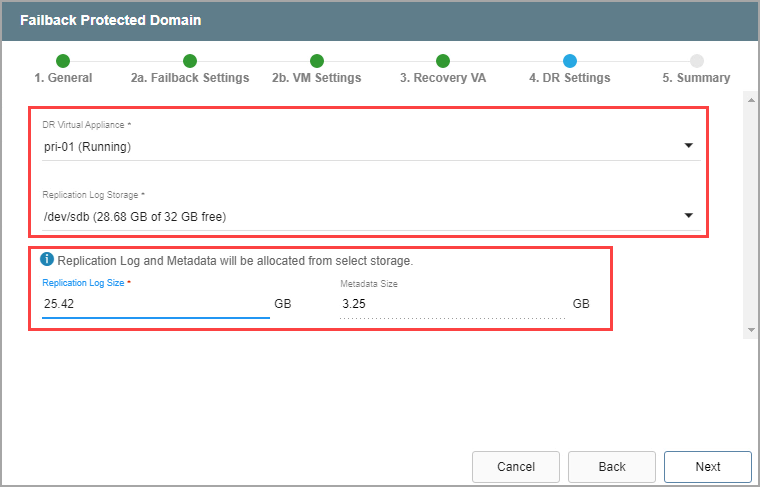Screen dimensions: 760x487
Task: Click the green VM Settings step circle
Action: click(317, 61)
